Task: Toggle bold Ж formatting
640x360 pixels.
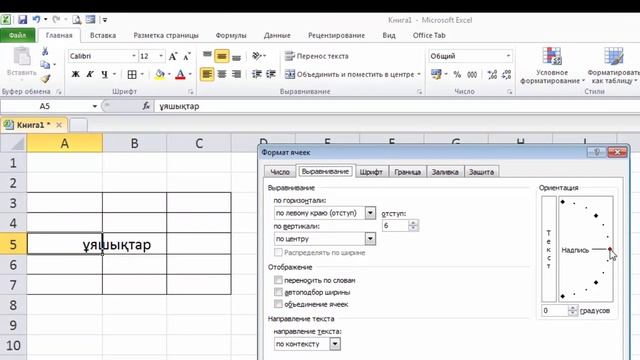Action: pos(76,74)
